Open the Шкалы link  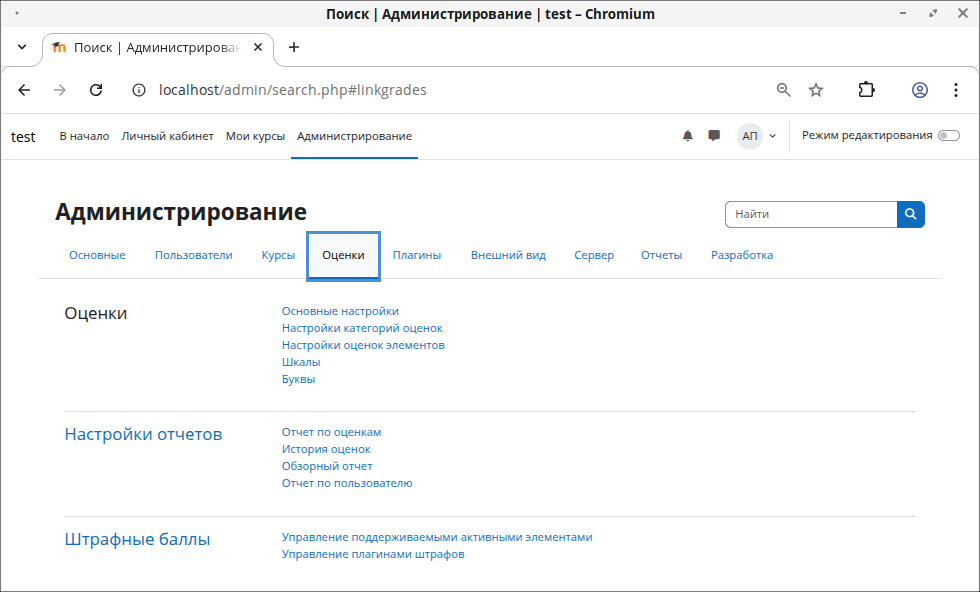pyautogui.click(x=301, y=362)
